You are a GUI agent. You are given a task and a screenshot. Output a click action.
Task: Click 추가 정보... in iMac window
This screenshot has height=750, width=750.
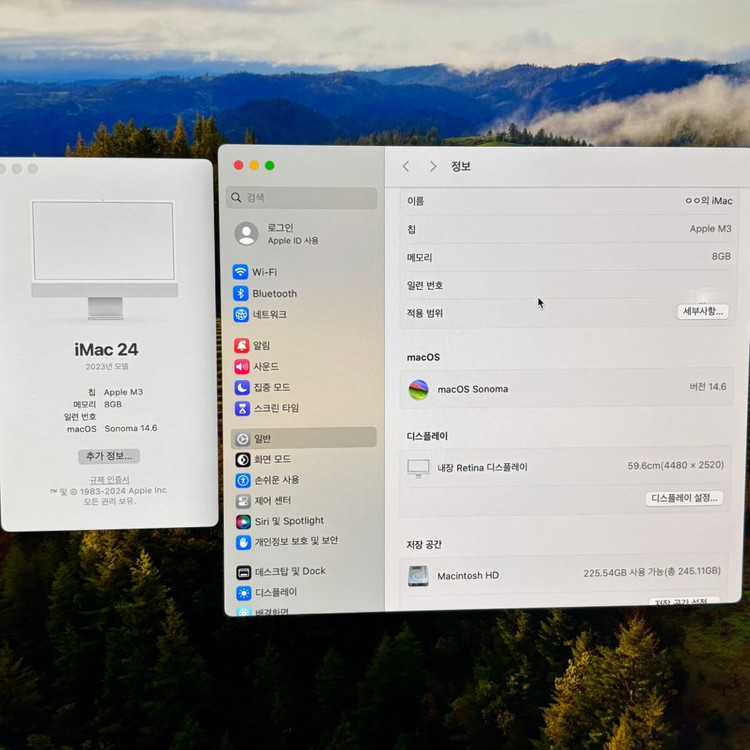coord(109,456)
